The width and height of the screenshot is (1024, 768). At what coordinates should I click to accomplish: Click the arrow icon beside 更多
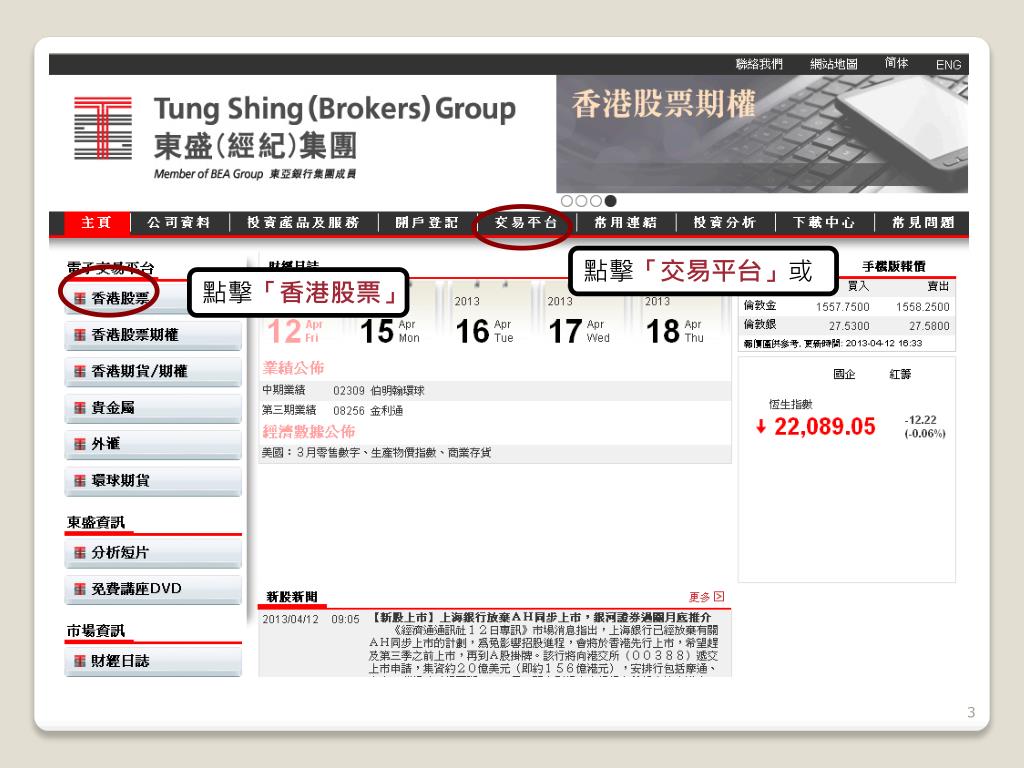(719, 596)
